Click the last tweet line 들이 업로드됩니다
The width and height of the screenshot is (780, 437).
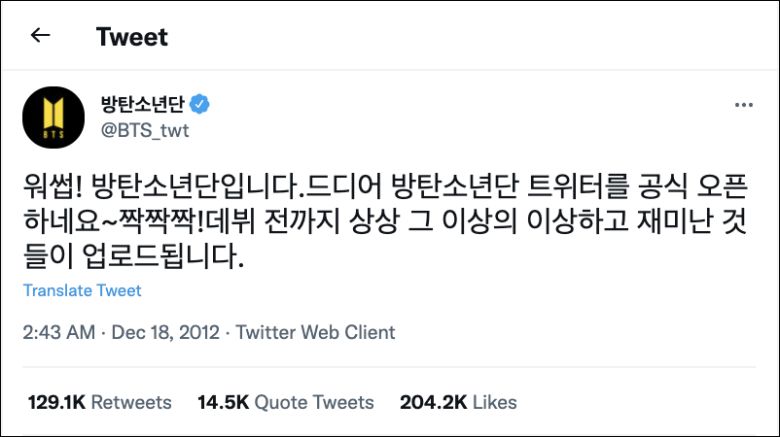[x=133, y=255]
